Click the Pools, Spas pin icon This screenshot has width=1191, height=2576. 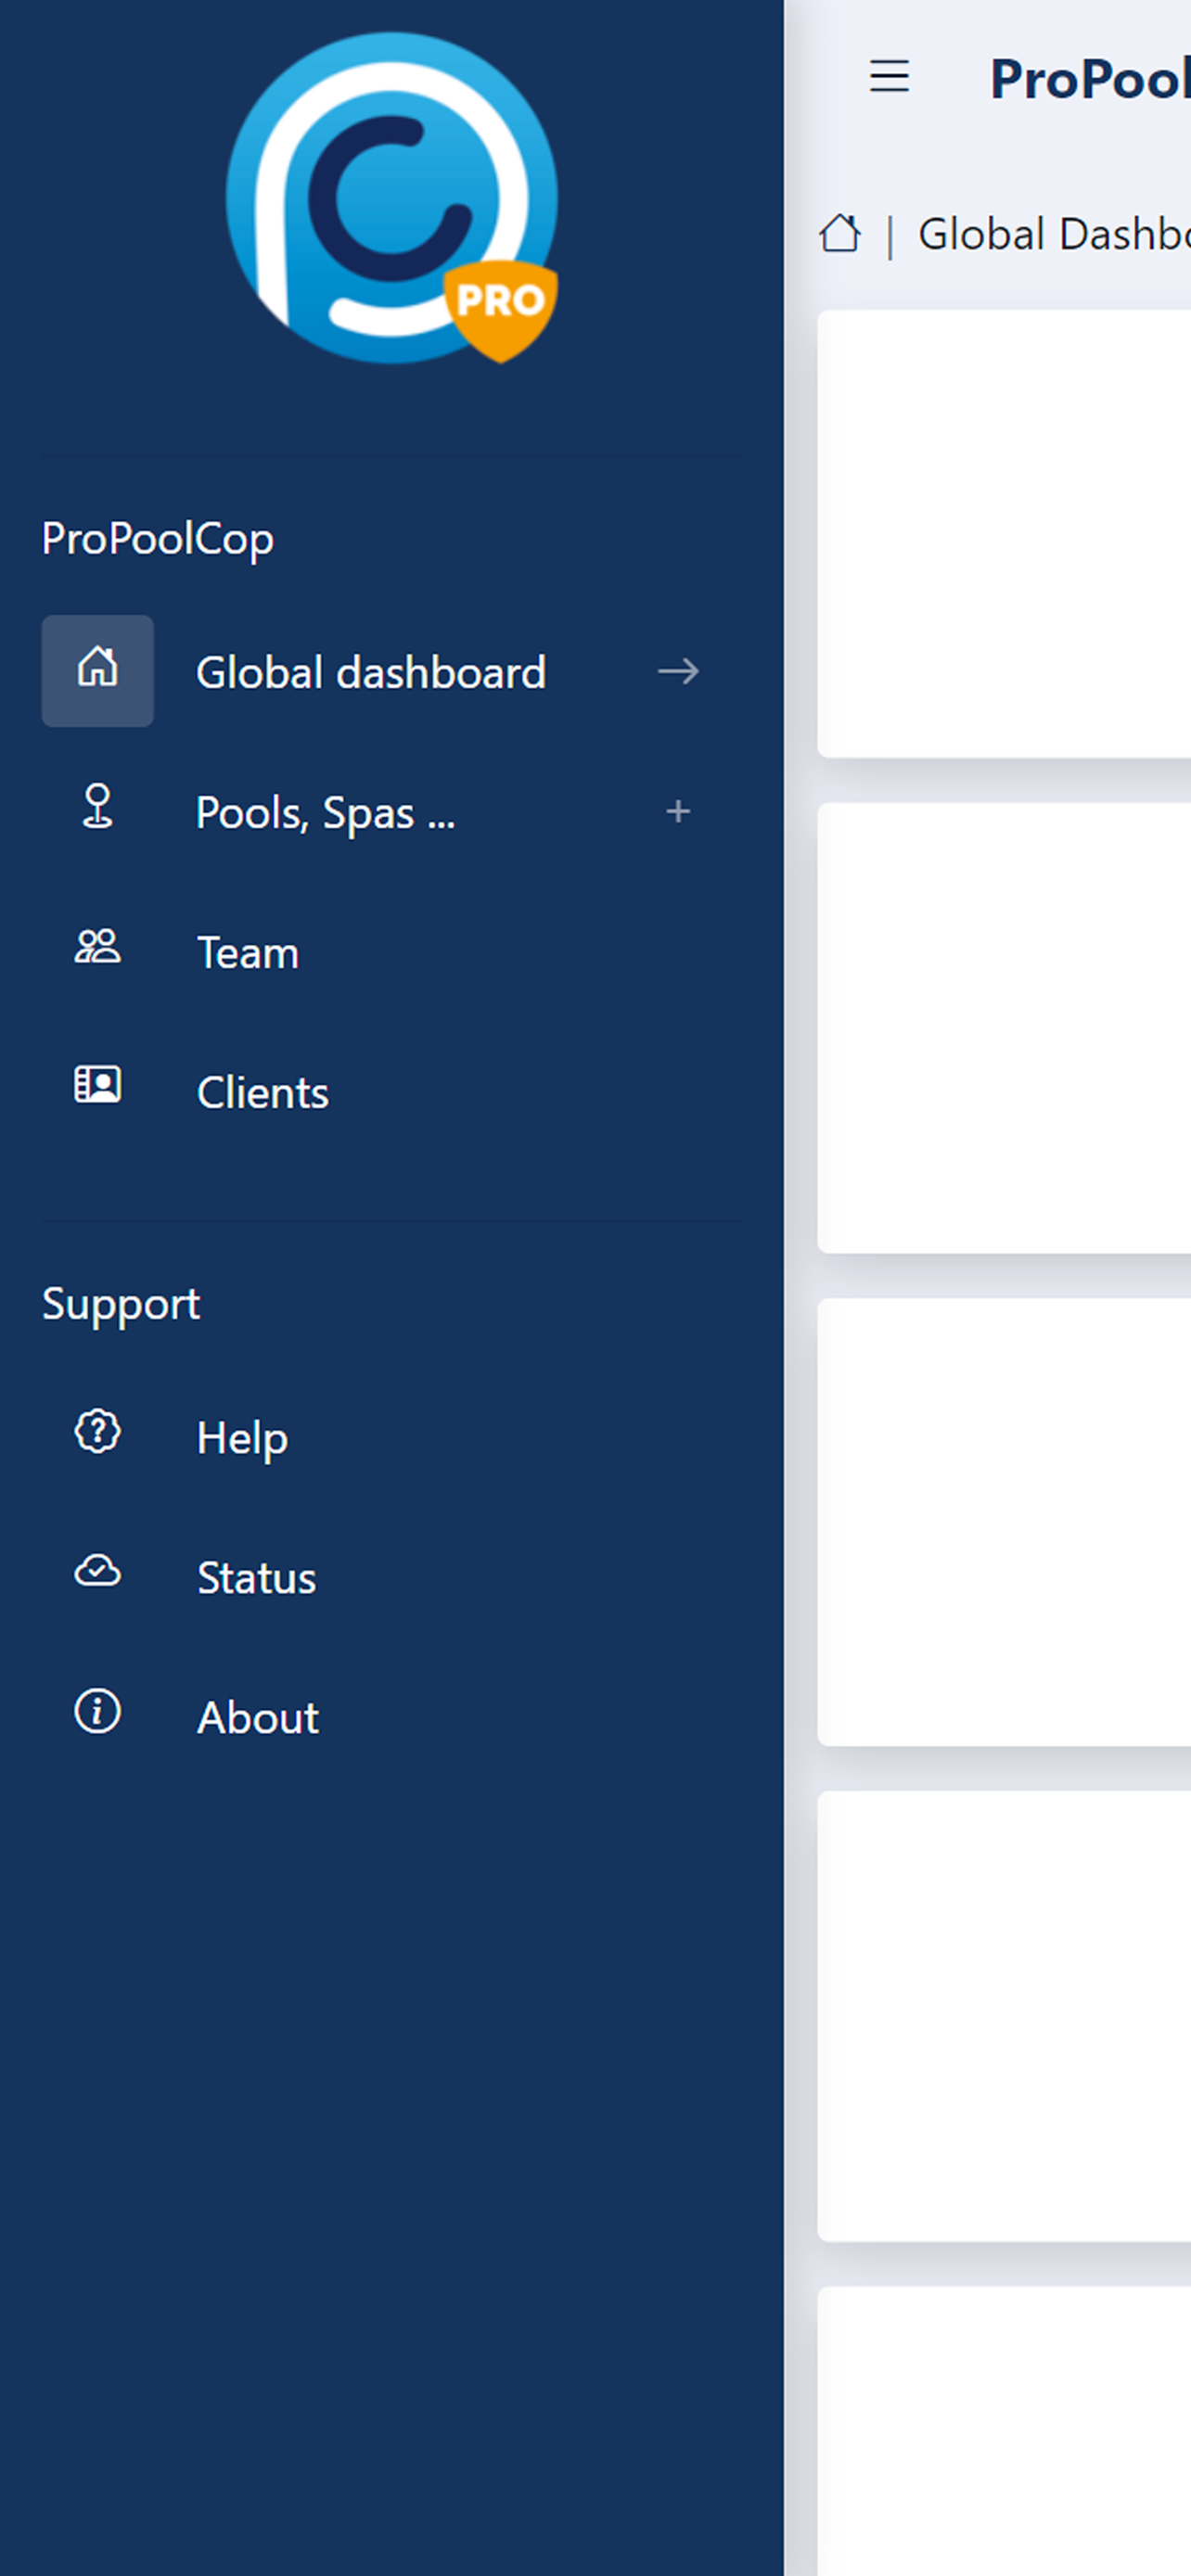98,808
